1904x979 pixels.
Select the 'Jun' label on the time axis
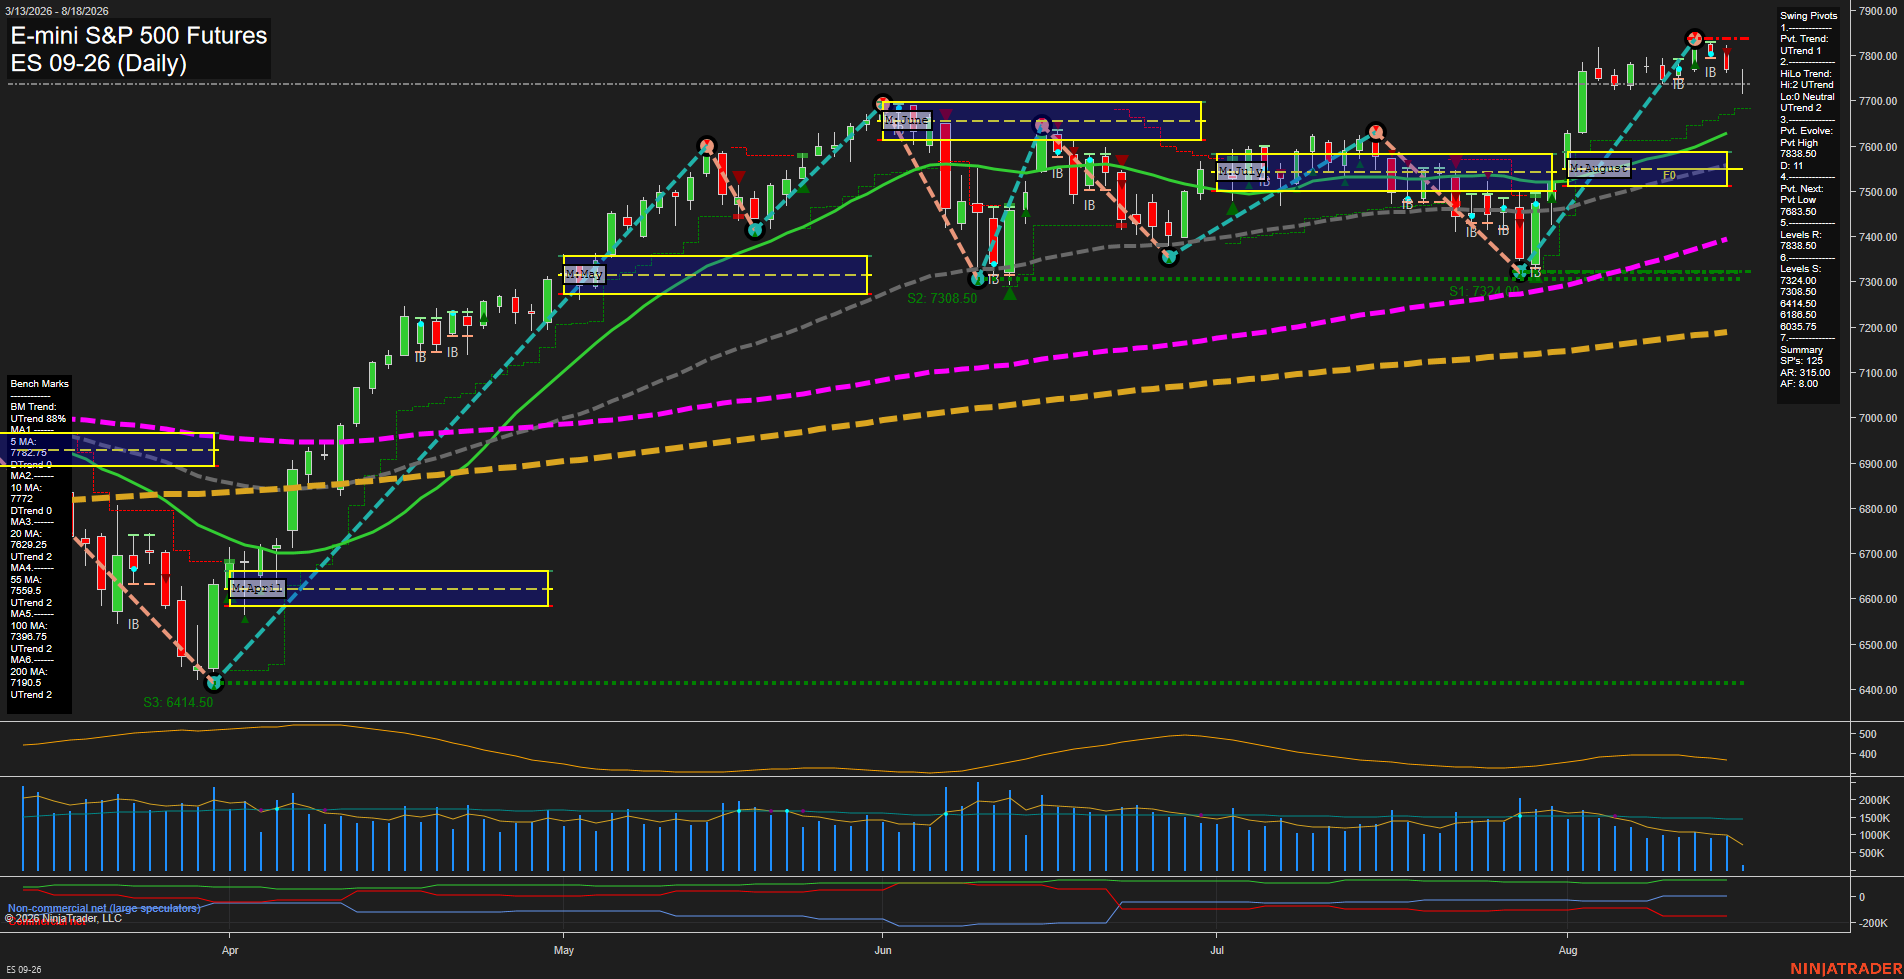pyautogui.click(x=883, y=951)
